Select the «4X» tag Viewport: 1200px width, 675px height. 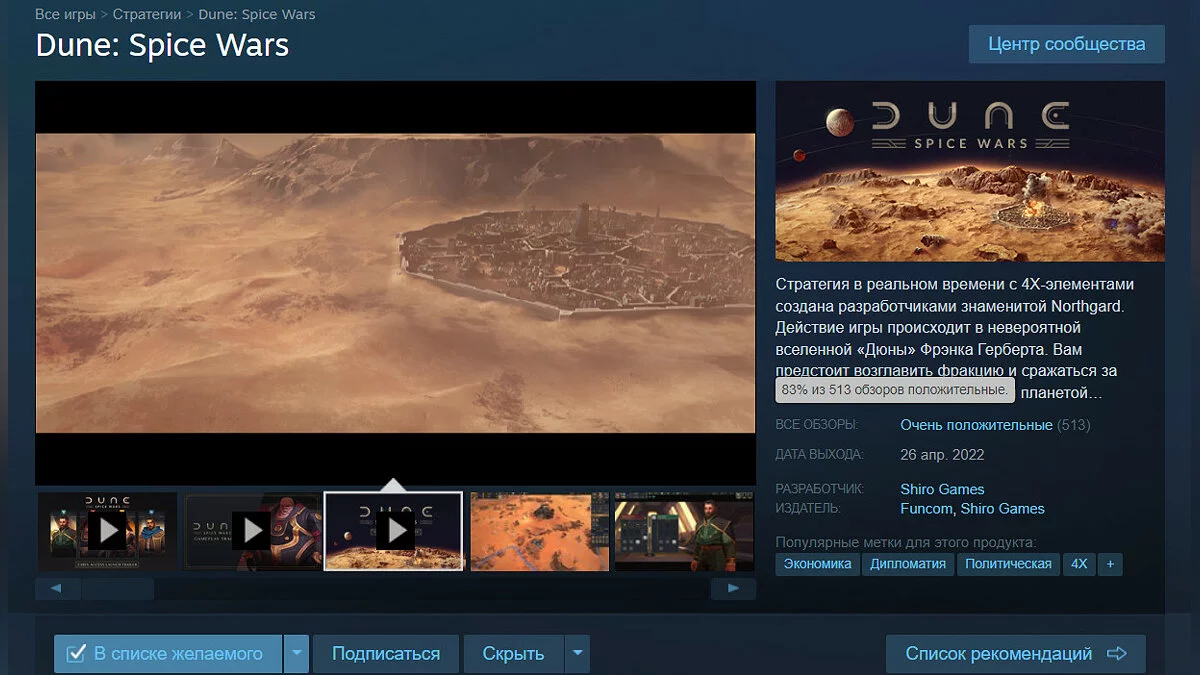pyautogui.click(x=1079, y=564)
